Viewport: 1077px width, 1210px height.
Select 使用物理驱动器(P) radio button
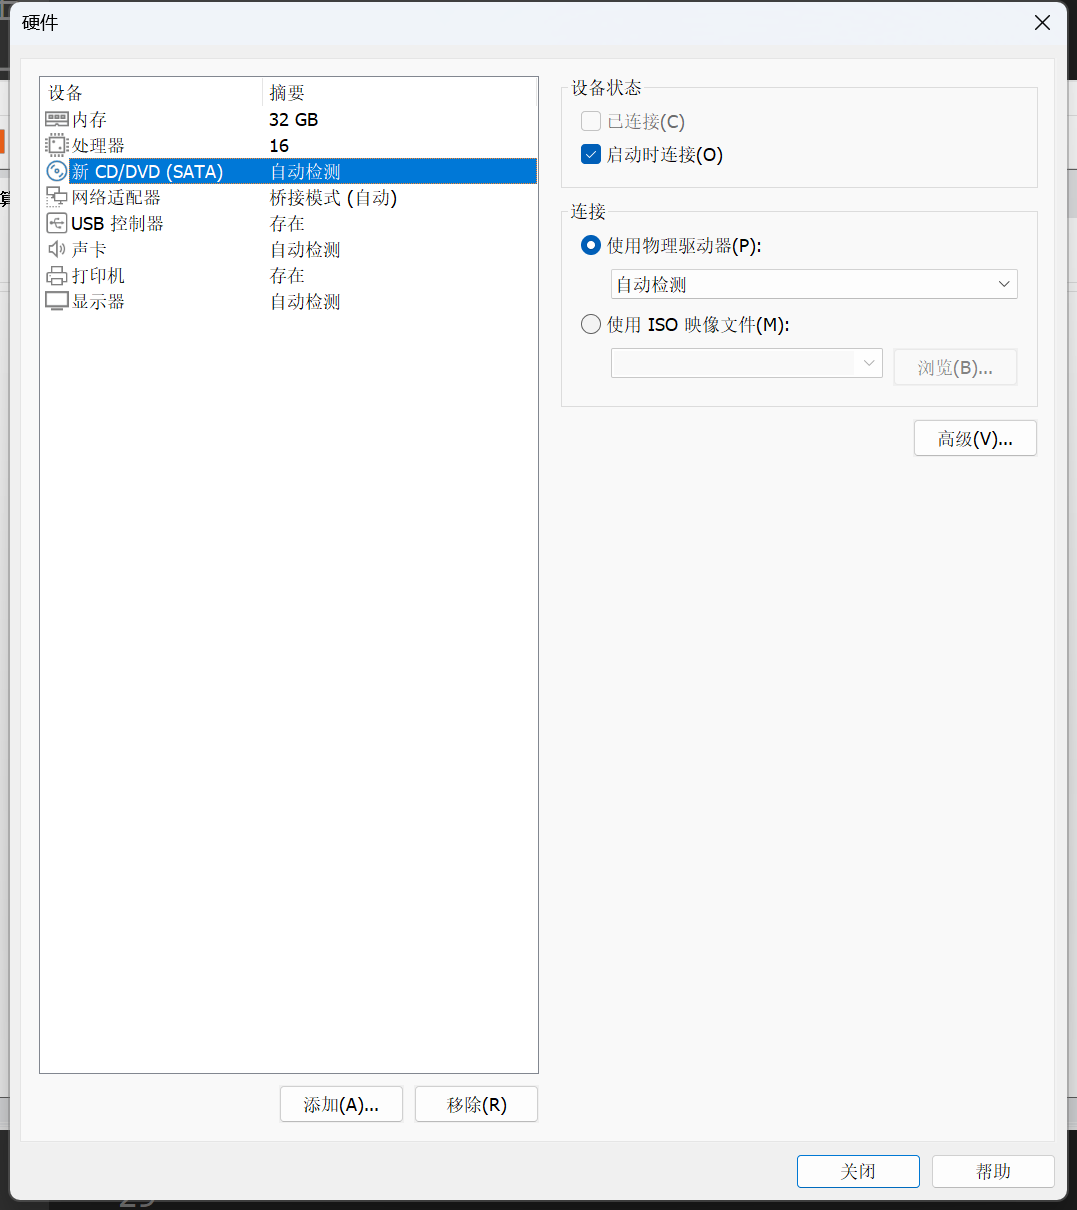591,245
